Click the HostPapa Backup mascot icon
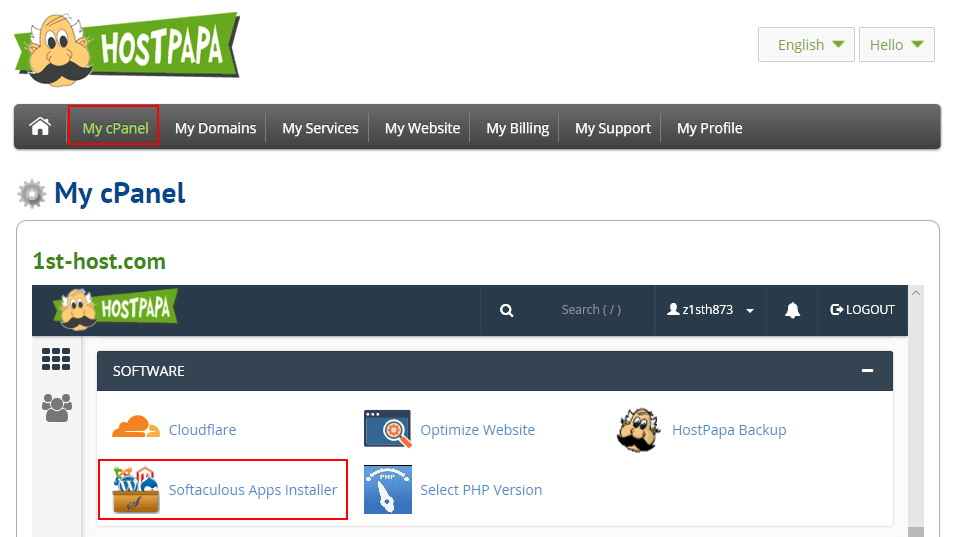 point(638,430)
